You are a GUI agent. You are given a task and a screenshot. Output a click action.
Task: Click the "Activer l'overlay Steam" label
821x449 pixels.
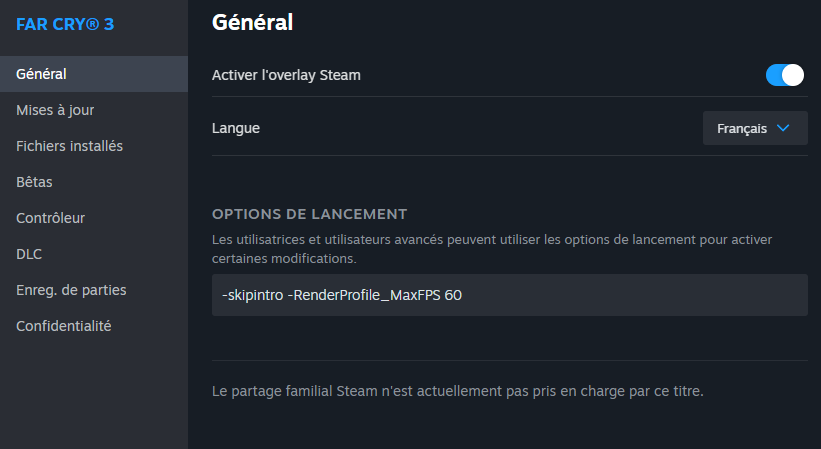click(286, 75)
